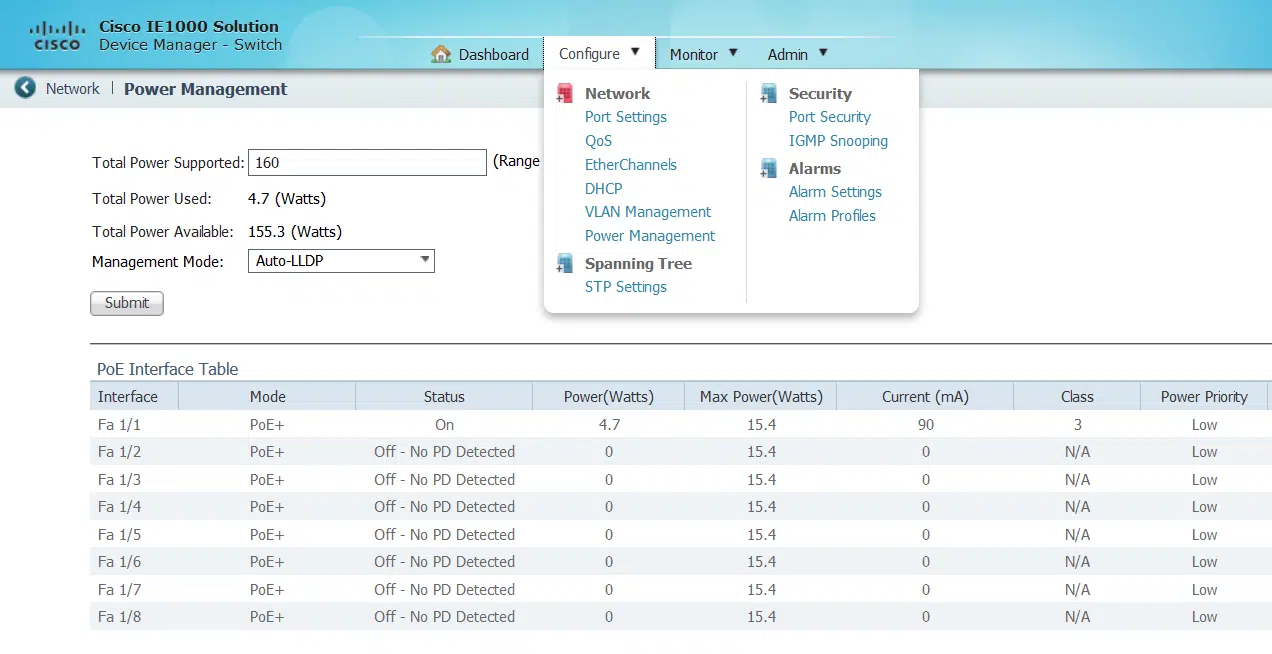Click the On status for Fa 1/1

(444, 425)
